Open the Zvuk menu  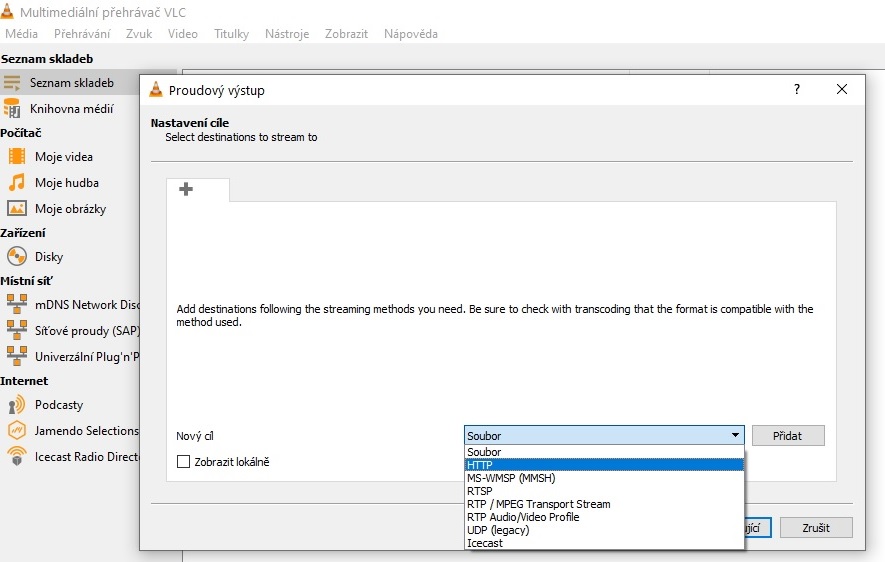pos(139,34)
